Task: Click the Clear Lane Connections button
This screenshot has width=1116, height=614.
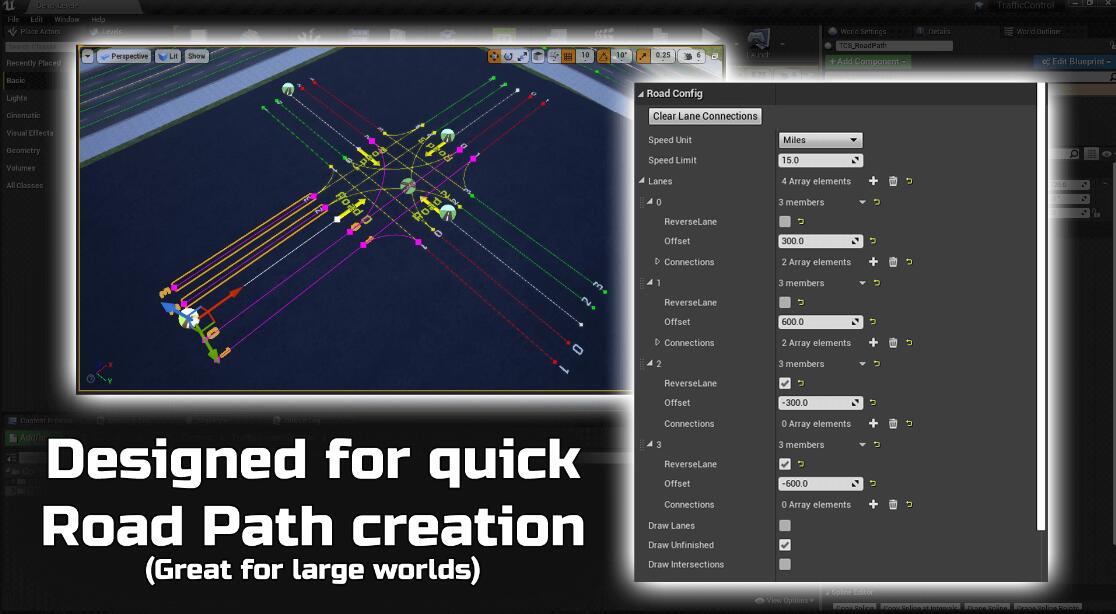Action: click(705, 116)
